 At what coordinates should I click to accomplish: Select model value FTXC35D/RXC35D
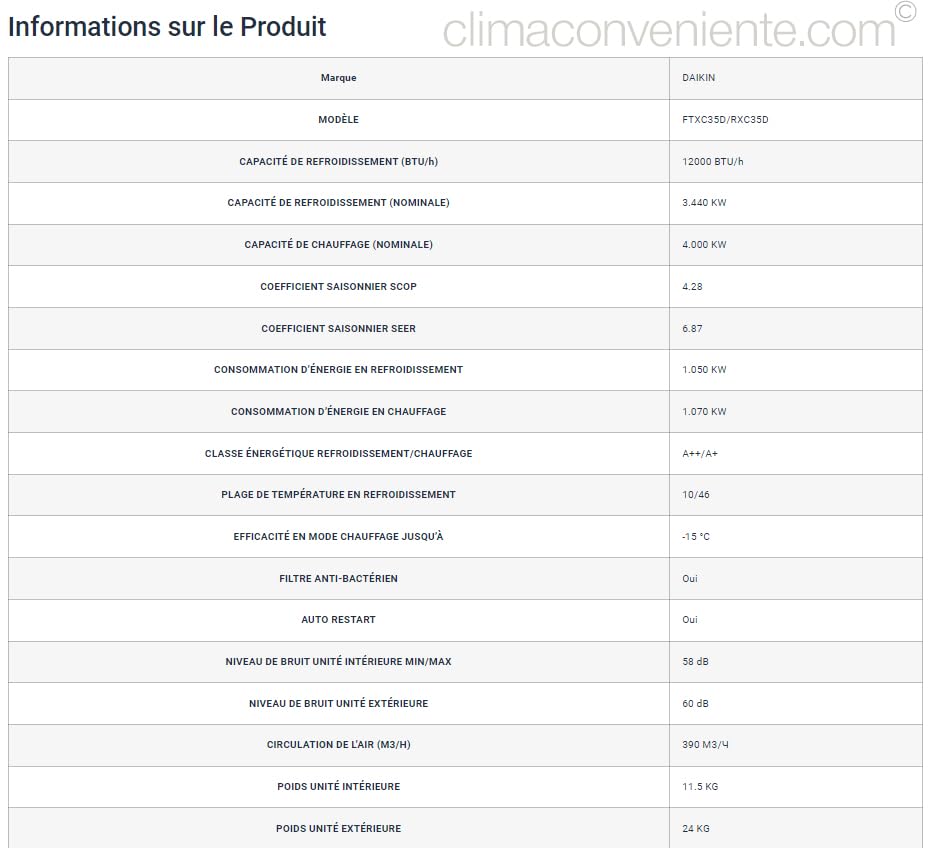(x=725, y=120)
